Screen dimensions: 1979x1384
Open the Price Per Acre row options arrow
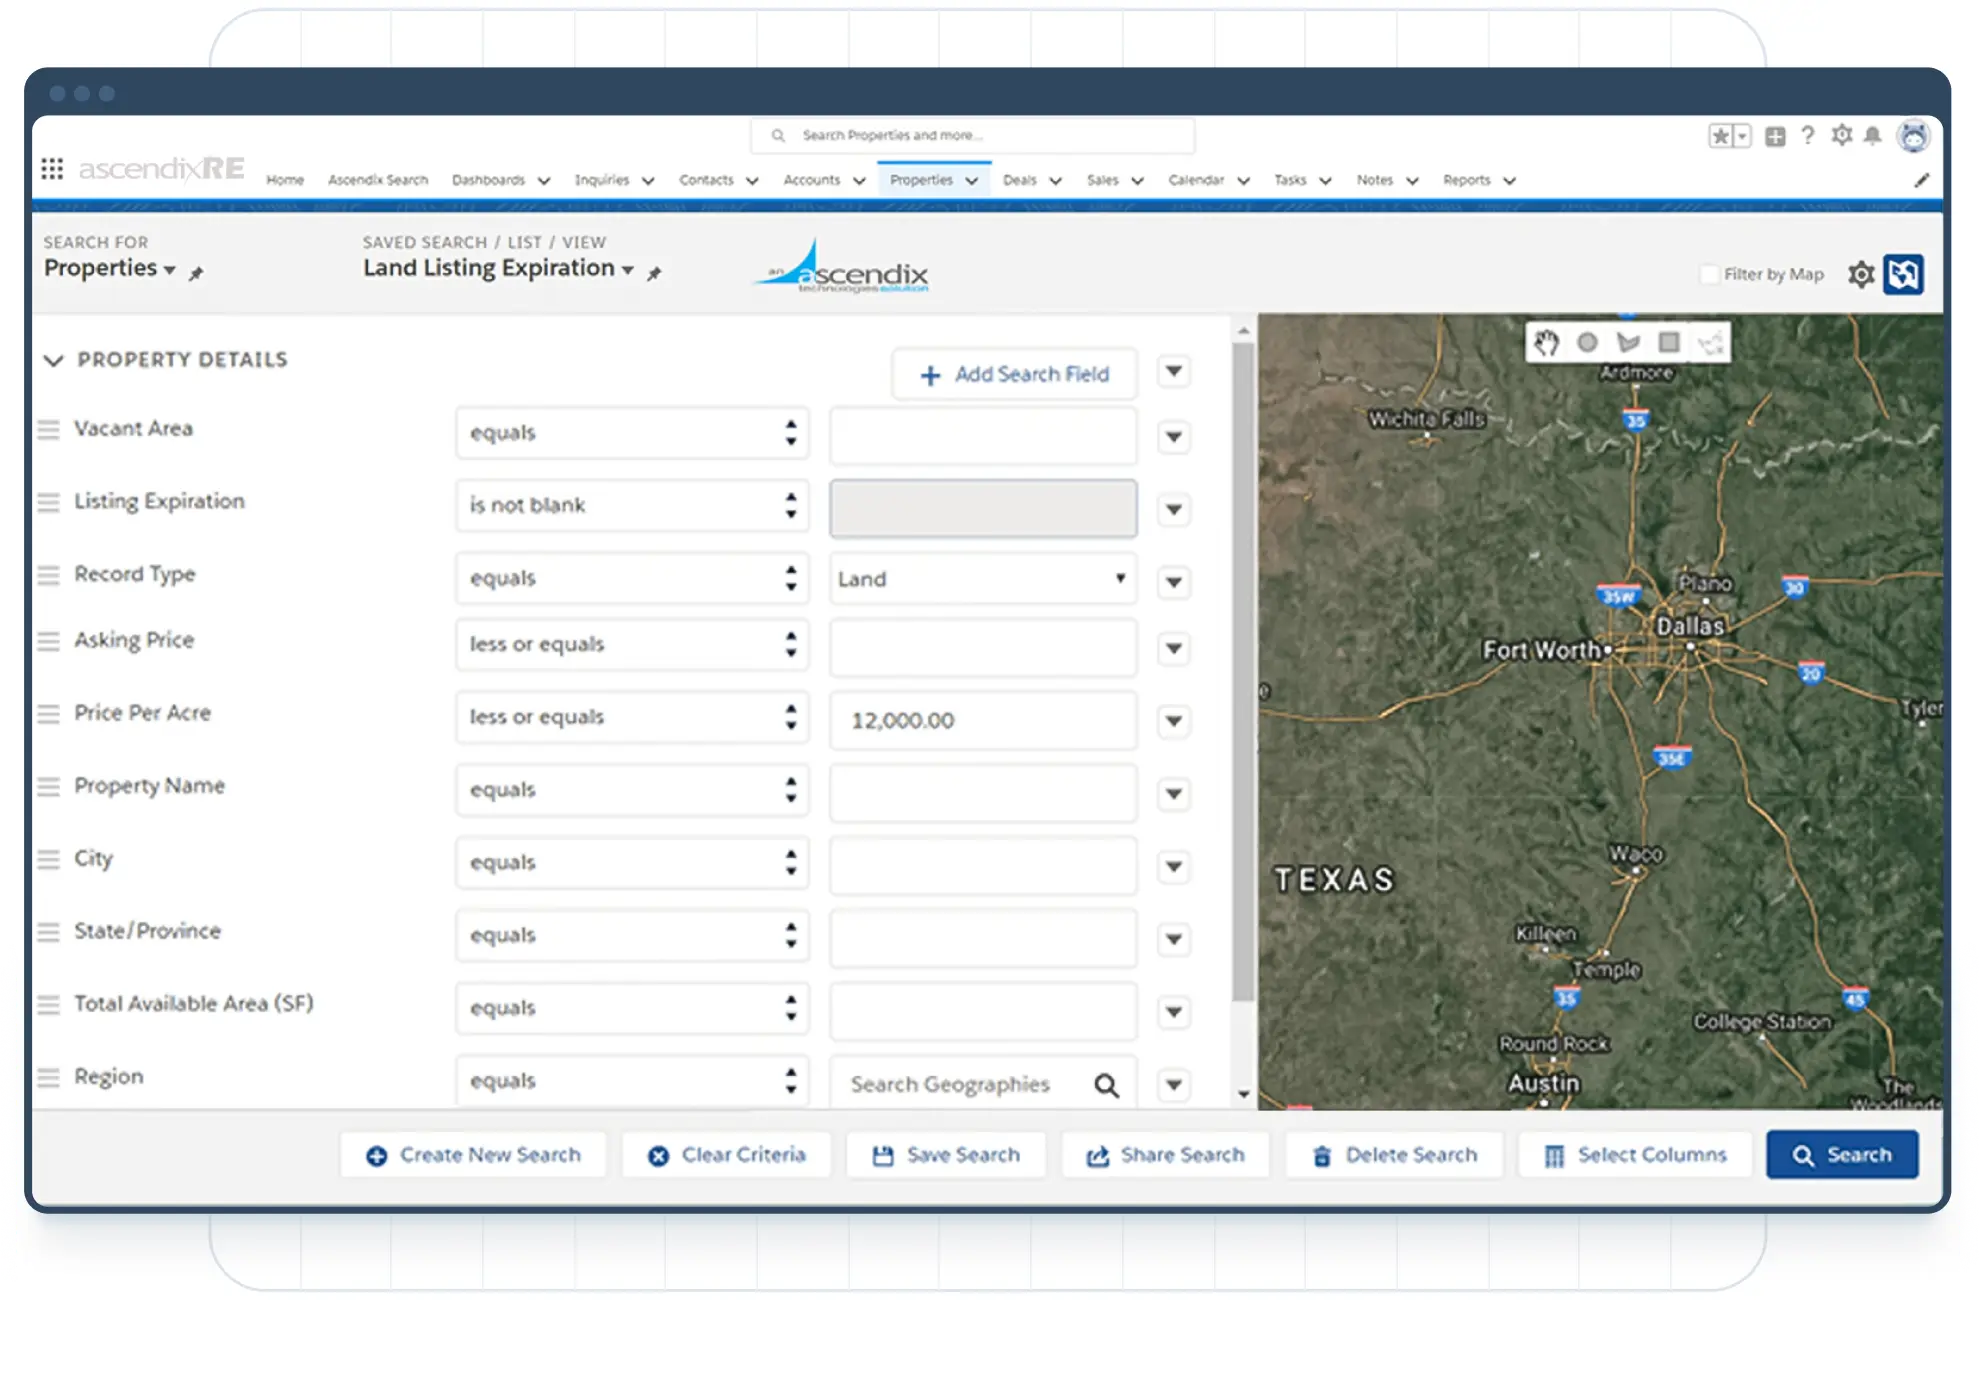[1174, 721]
